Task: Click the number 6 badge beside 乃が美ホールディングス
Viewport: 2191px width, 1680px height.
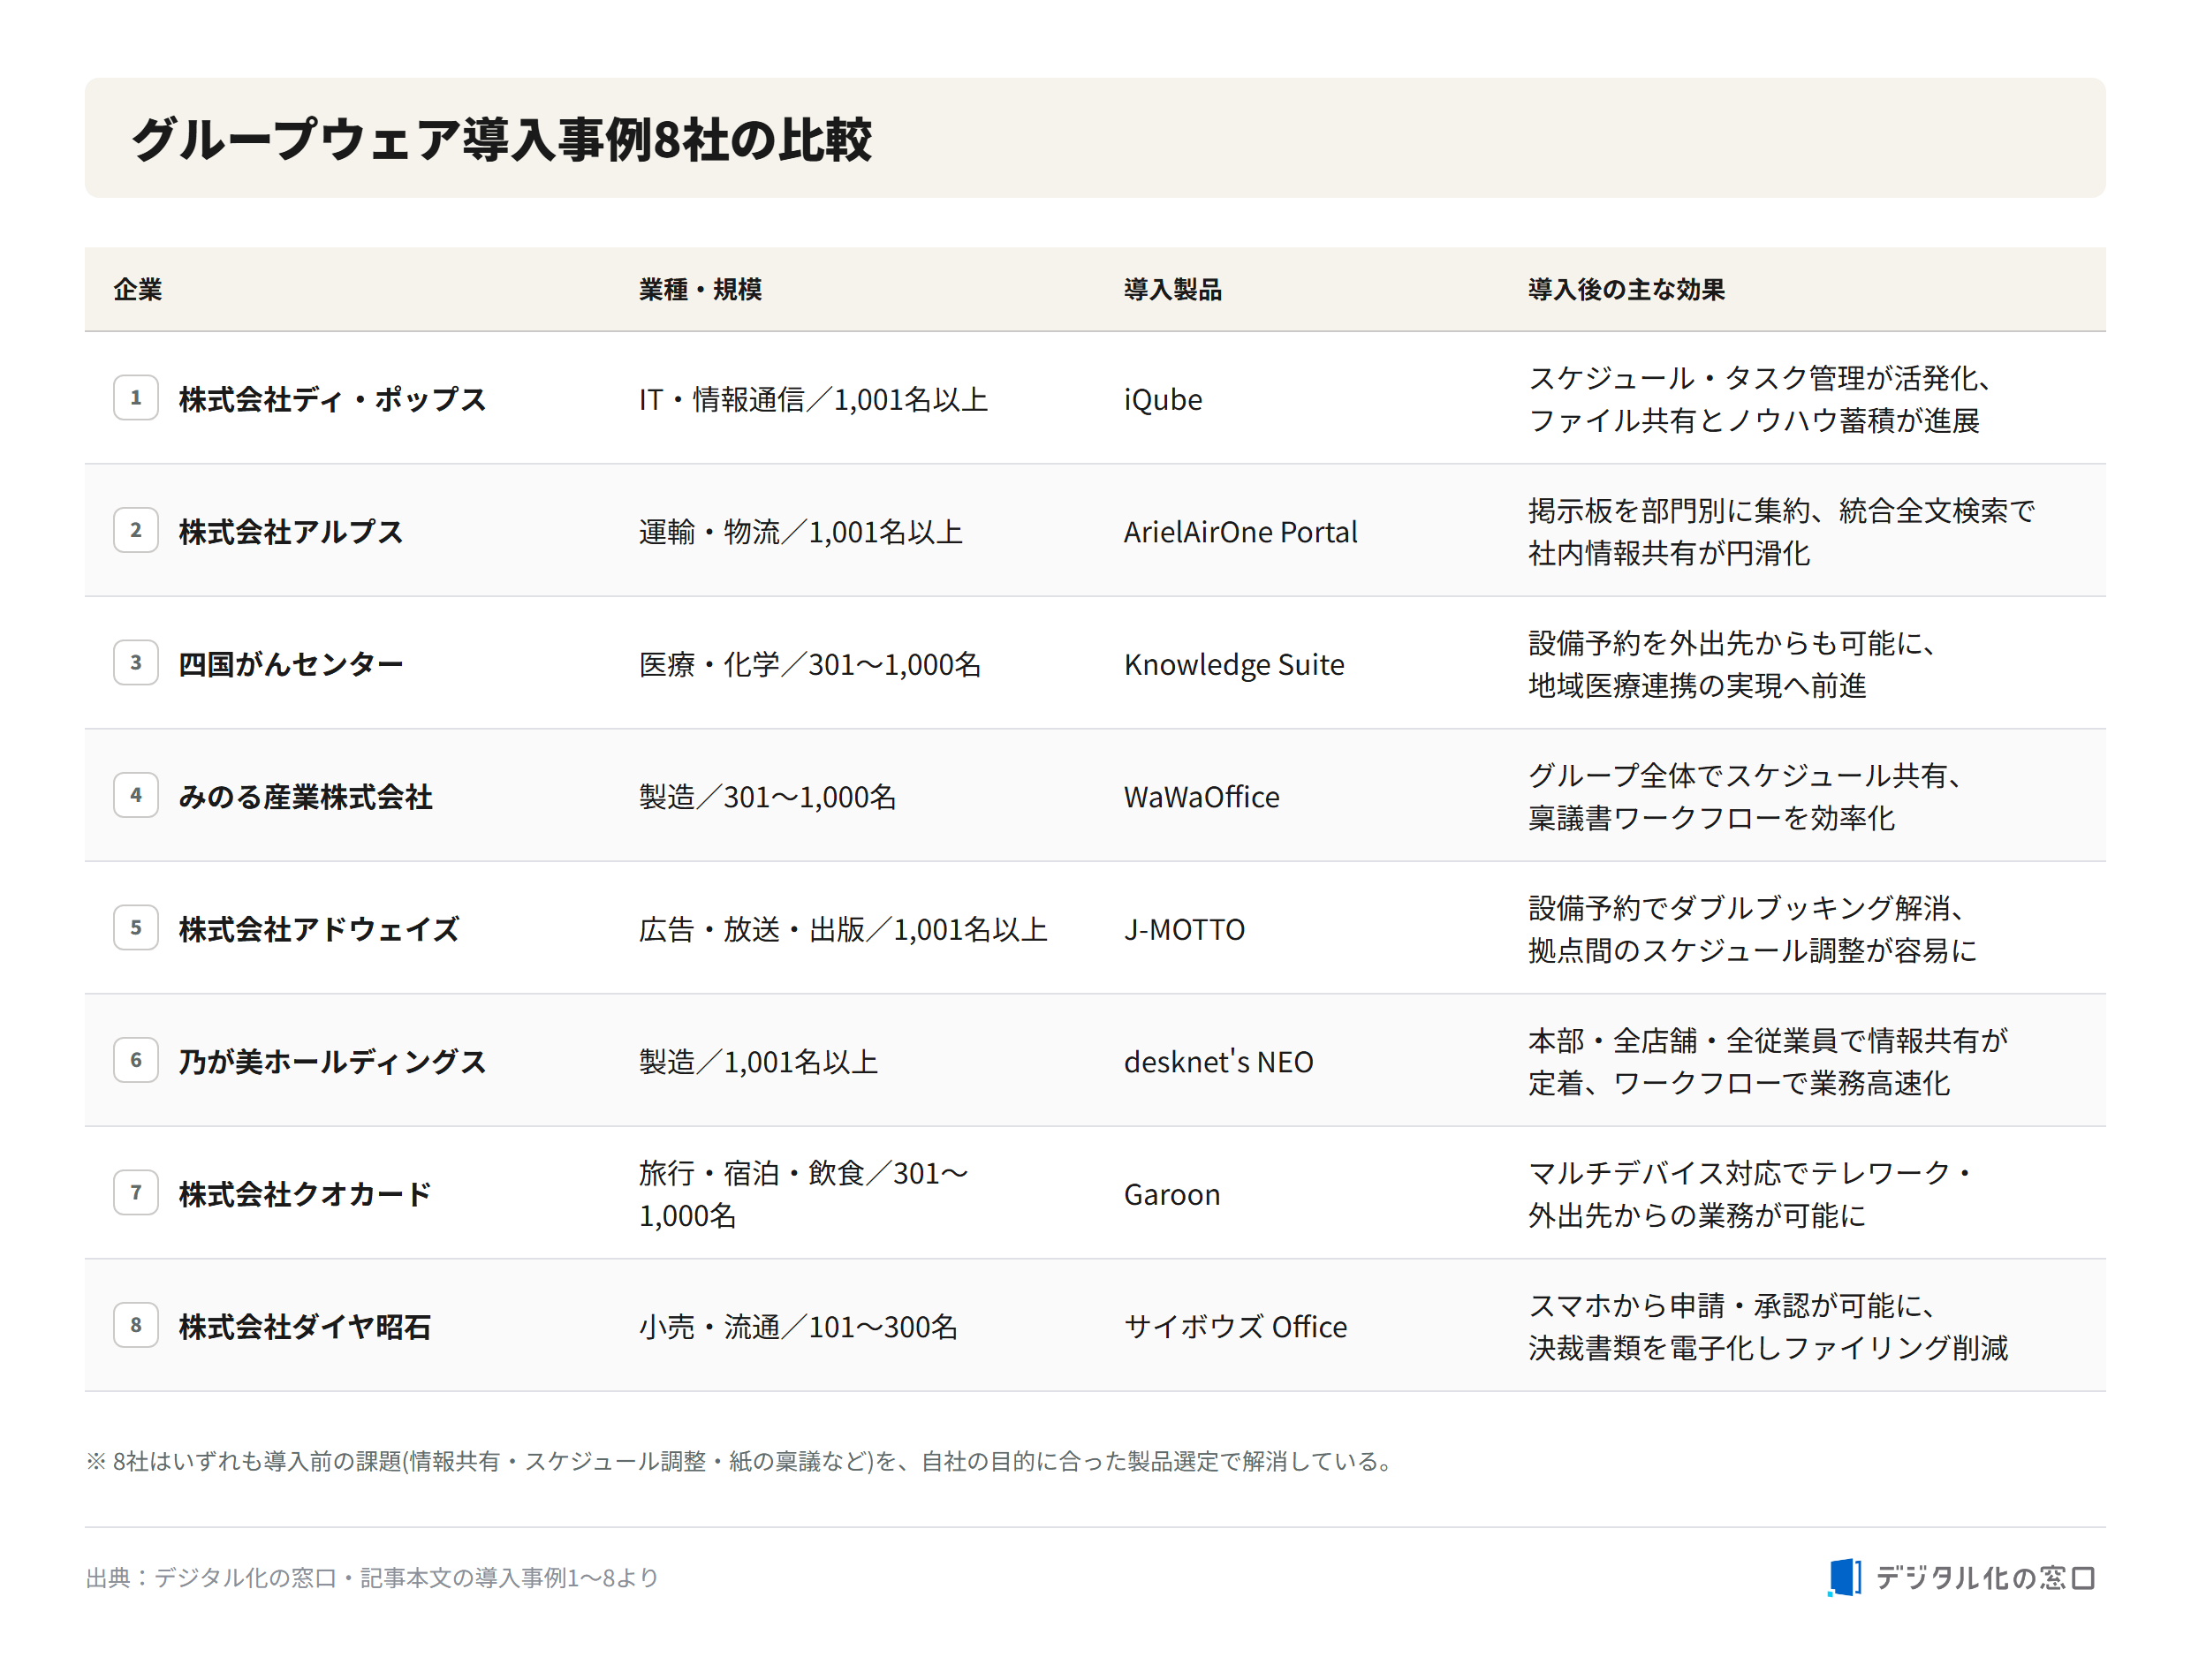Action: 136,1060
